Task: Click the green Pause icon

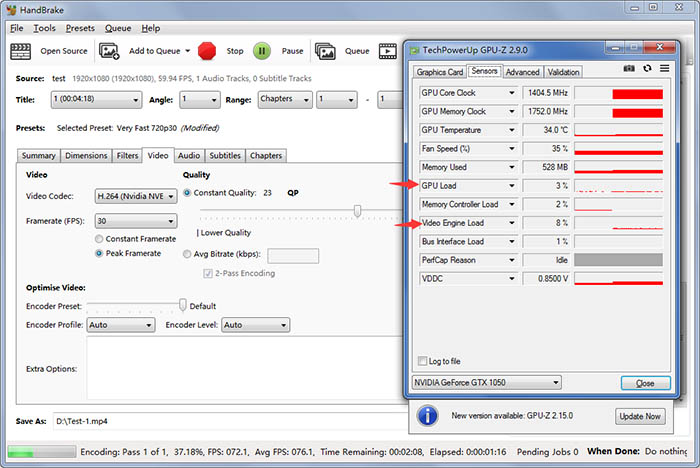Action: coord(262,51)
